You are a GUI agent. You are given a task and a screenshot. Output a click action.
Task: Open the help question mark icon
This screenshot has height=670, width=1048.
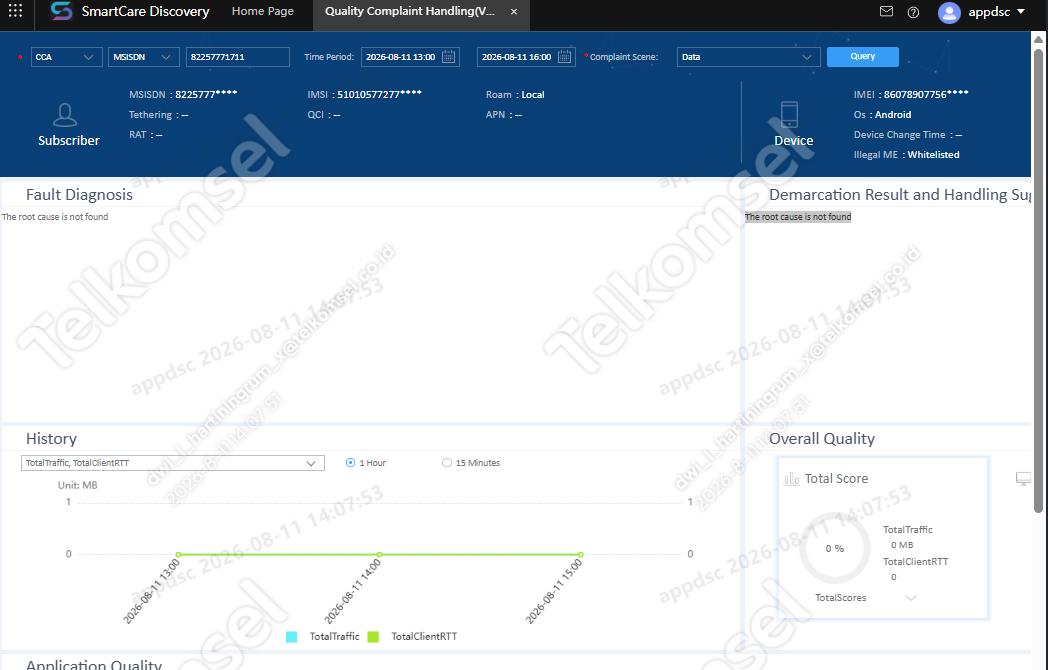[x=914, y=12]
